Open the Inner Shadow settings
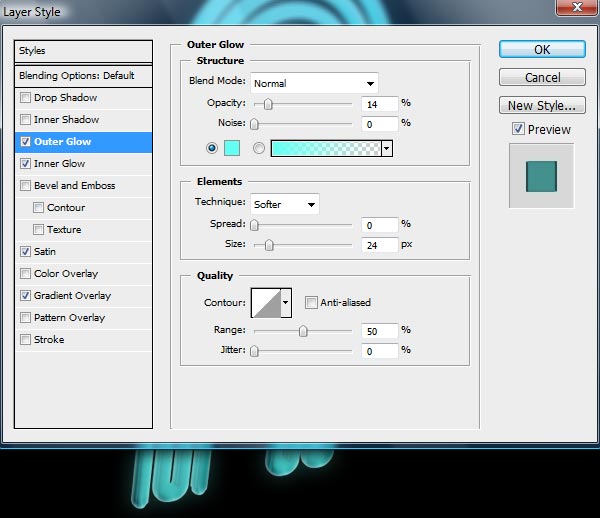Image resolution: width=600 pixels, height=518 pixels. (67, 119)
